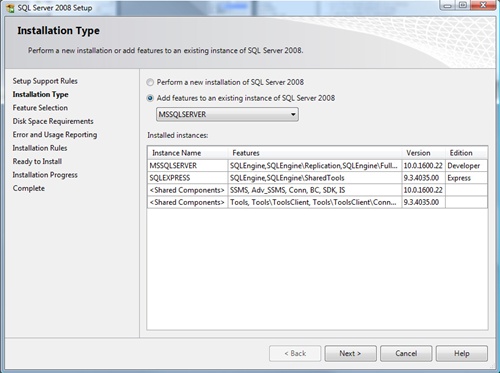This screenshot has width=500, height=373.
Task: Select Add features to existing instance radio
Action: coord(150,98)
